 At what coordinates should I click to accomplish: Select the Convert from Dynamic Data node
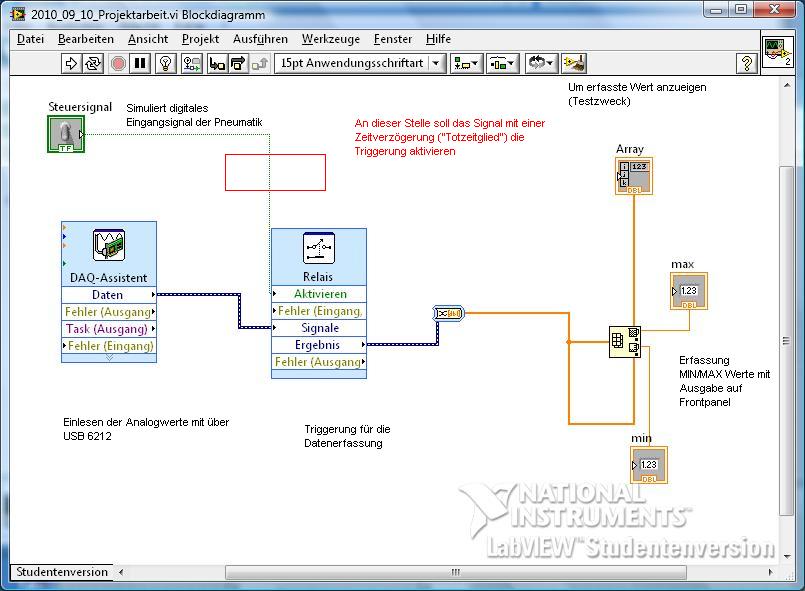[x=449, y=313]
